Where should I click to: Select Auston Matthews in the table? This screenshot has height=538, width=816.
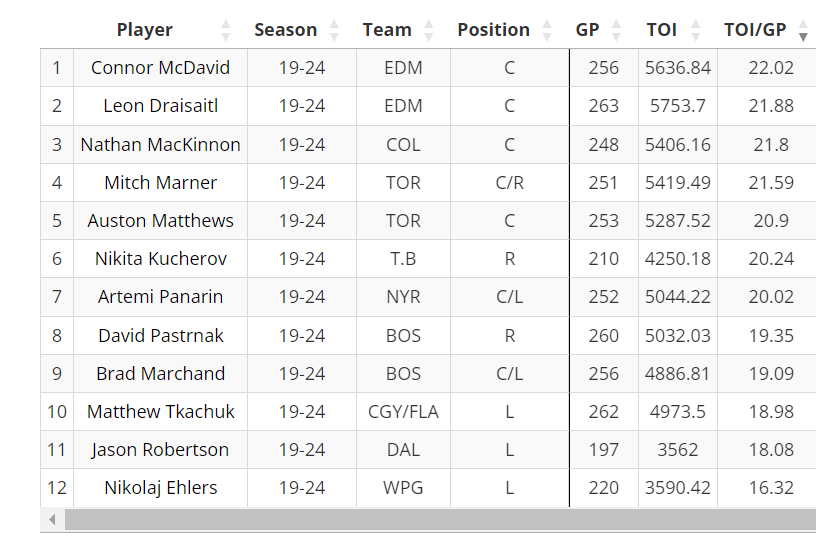pyautogui.click(x=160, y=221)
